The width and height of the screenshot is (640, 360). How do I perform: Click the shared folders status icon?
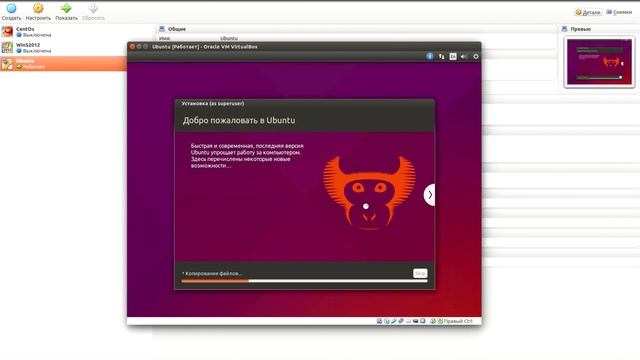(408, 321)
